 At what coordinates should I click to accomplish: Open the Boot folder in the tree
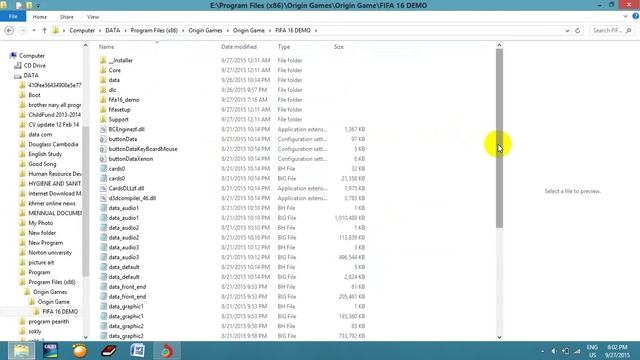34,95
